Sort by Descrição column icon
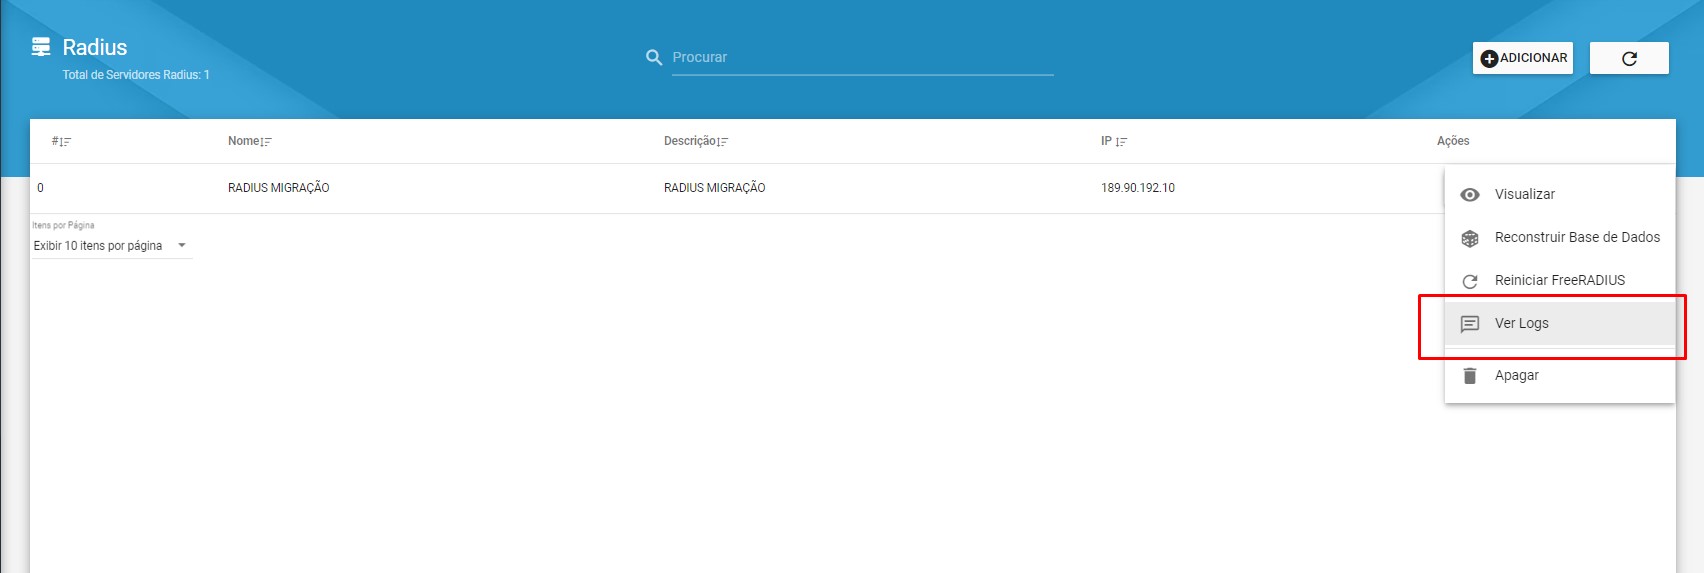Viewport: 1704px width, 573px height. point(723,142)
